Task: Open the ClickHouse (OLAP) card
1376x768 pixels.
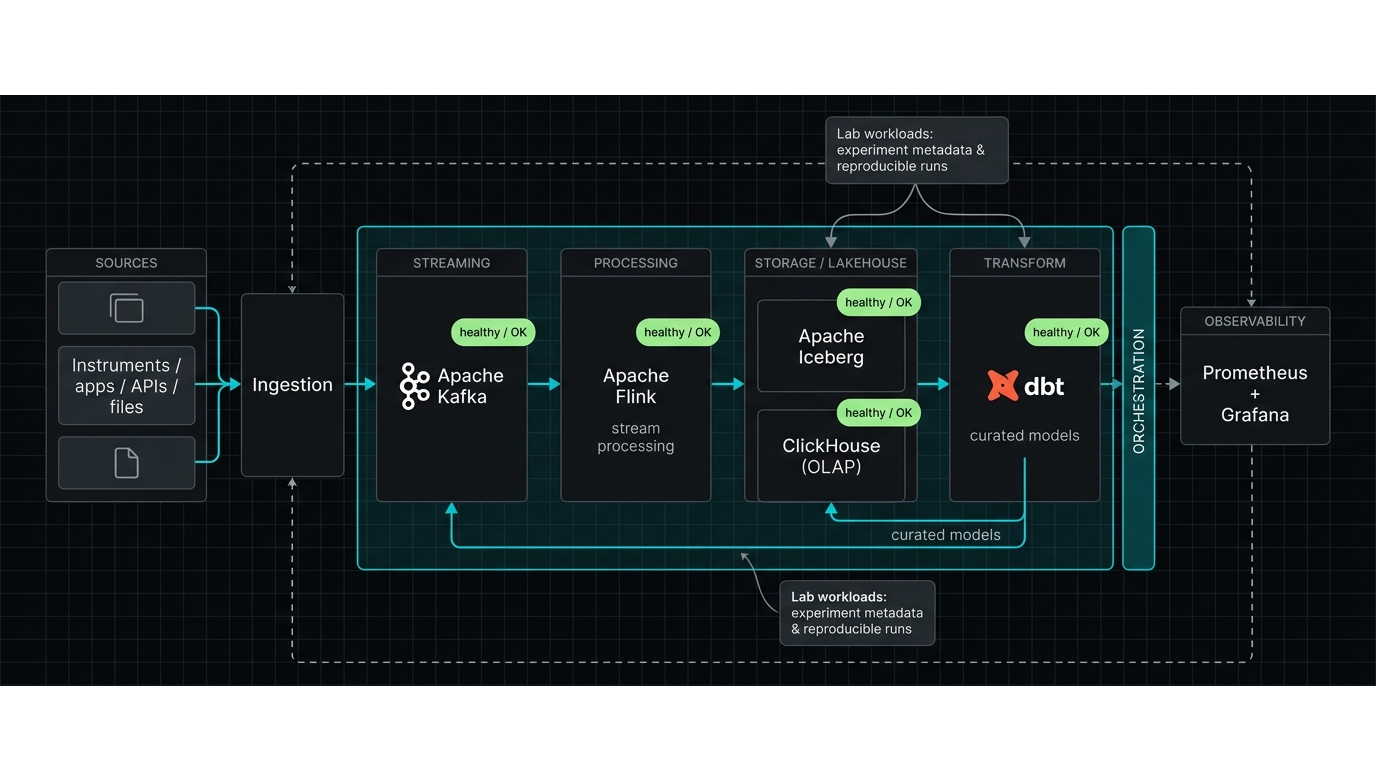Action: click(831, 455)
